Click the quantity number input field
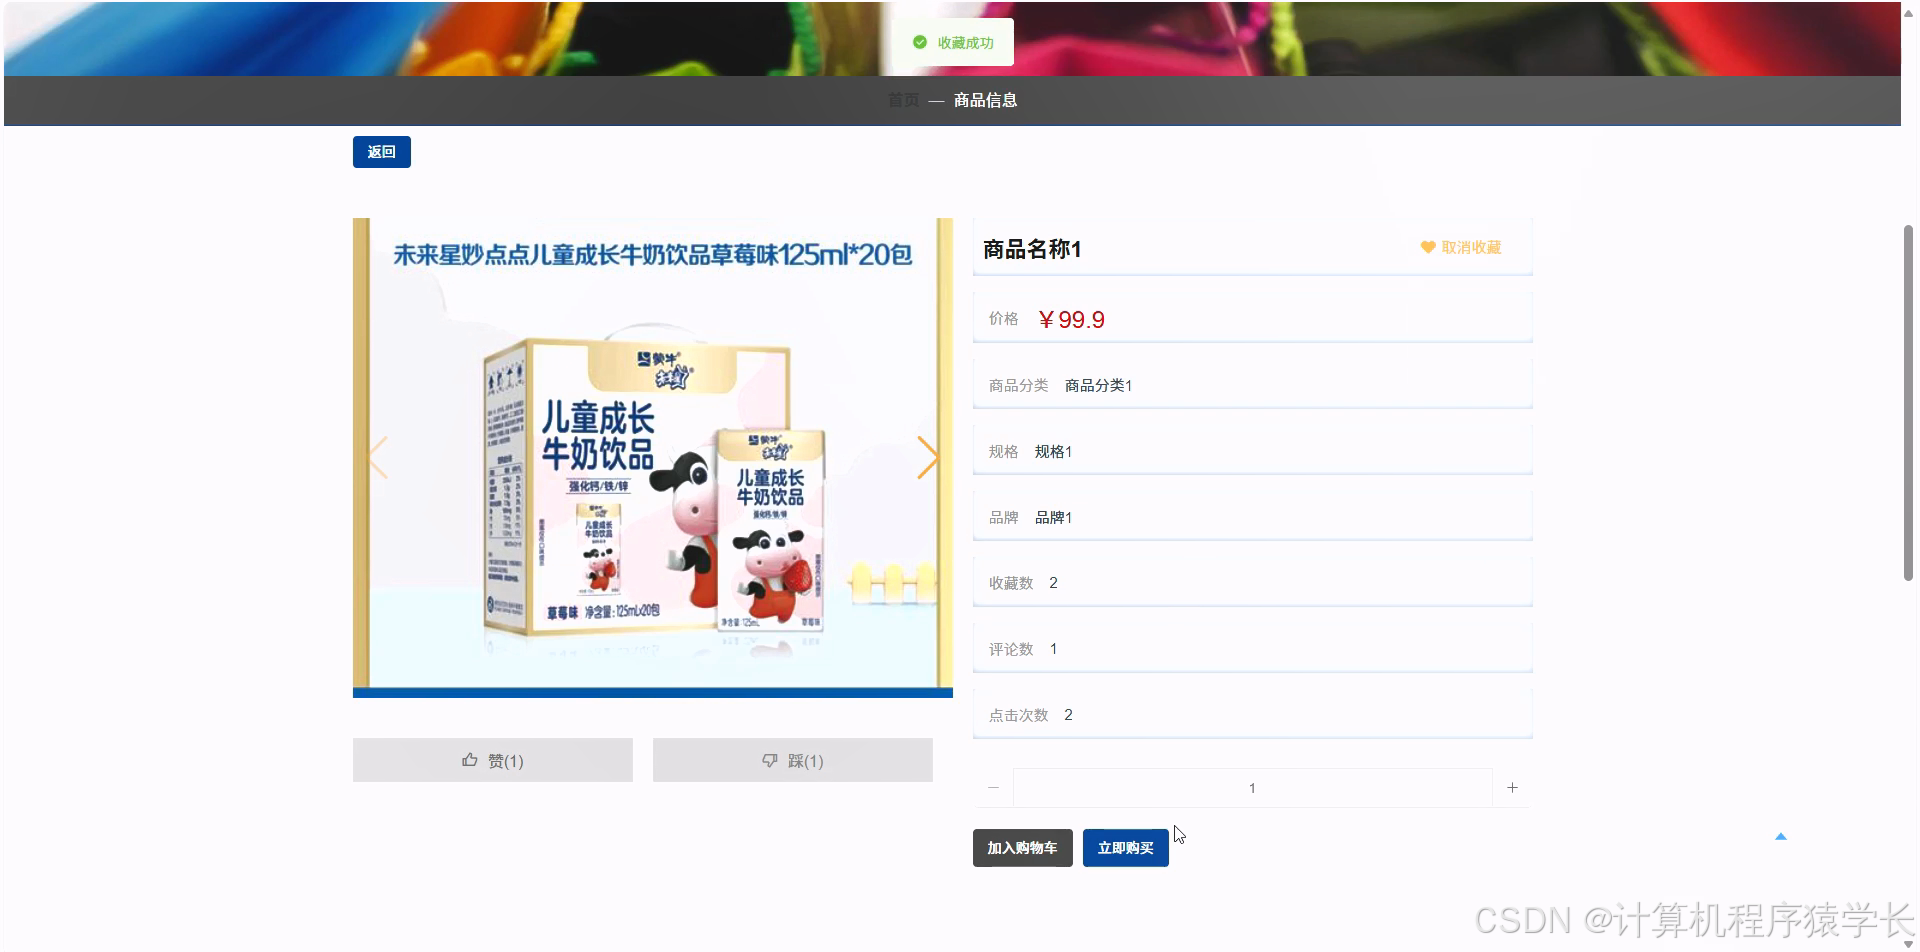 1251,787
